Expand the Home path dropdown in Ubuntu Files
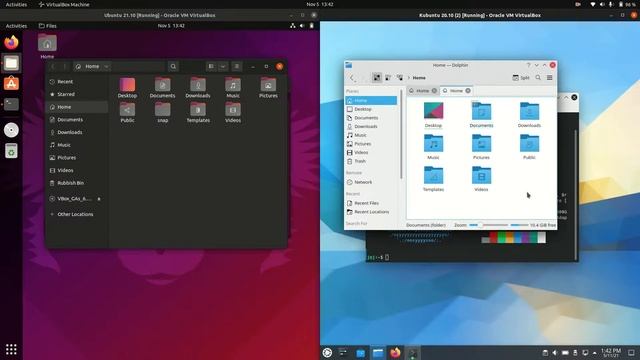The image size is (640, 360). 106,66
